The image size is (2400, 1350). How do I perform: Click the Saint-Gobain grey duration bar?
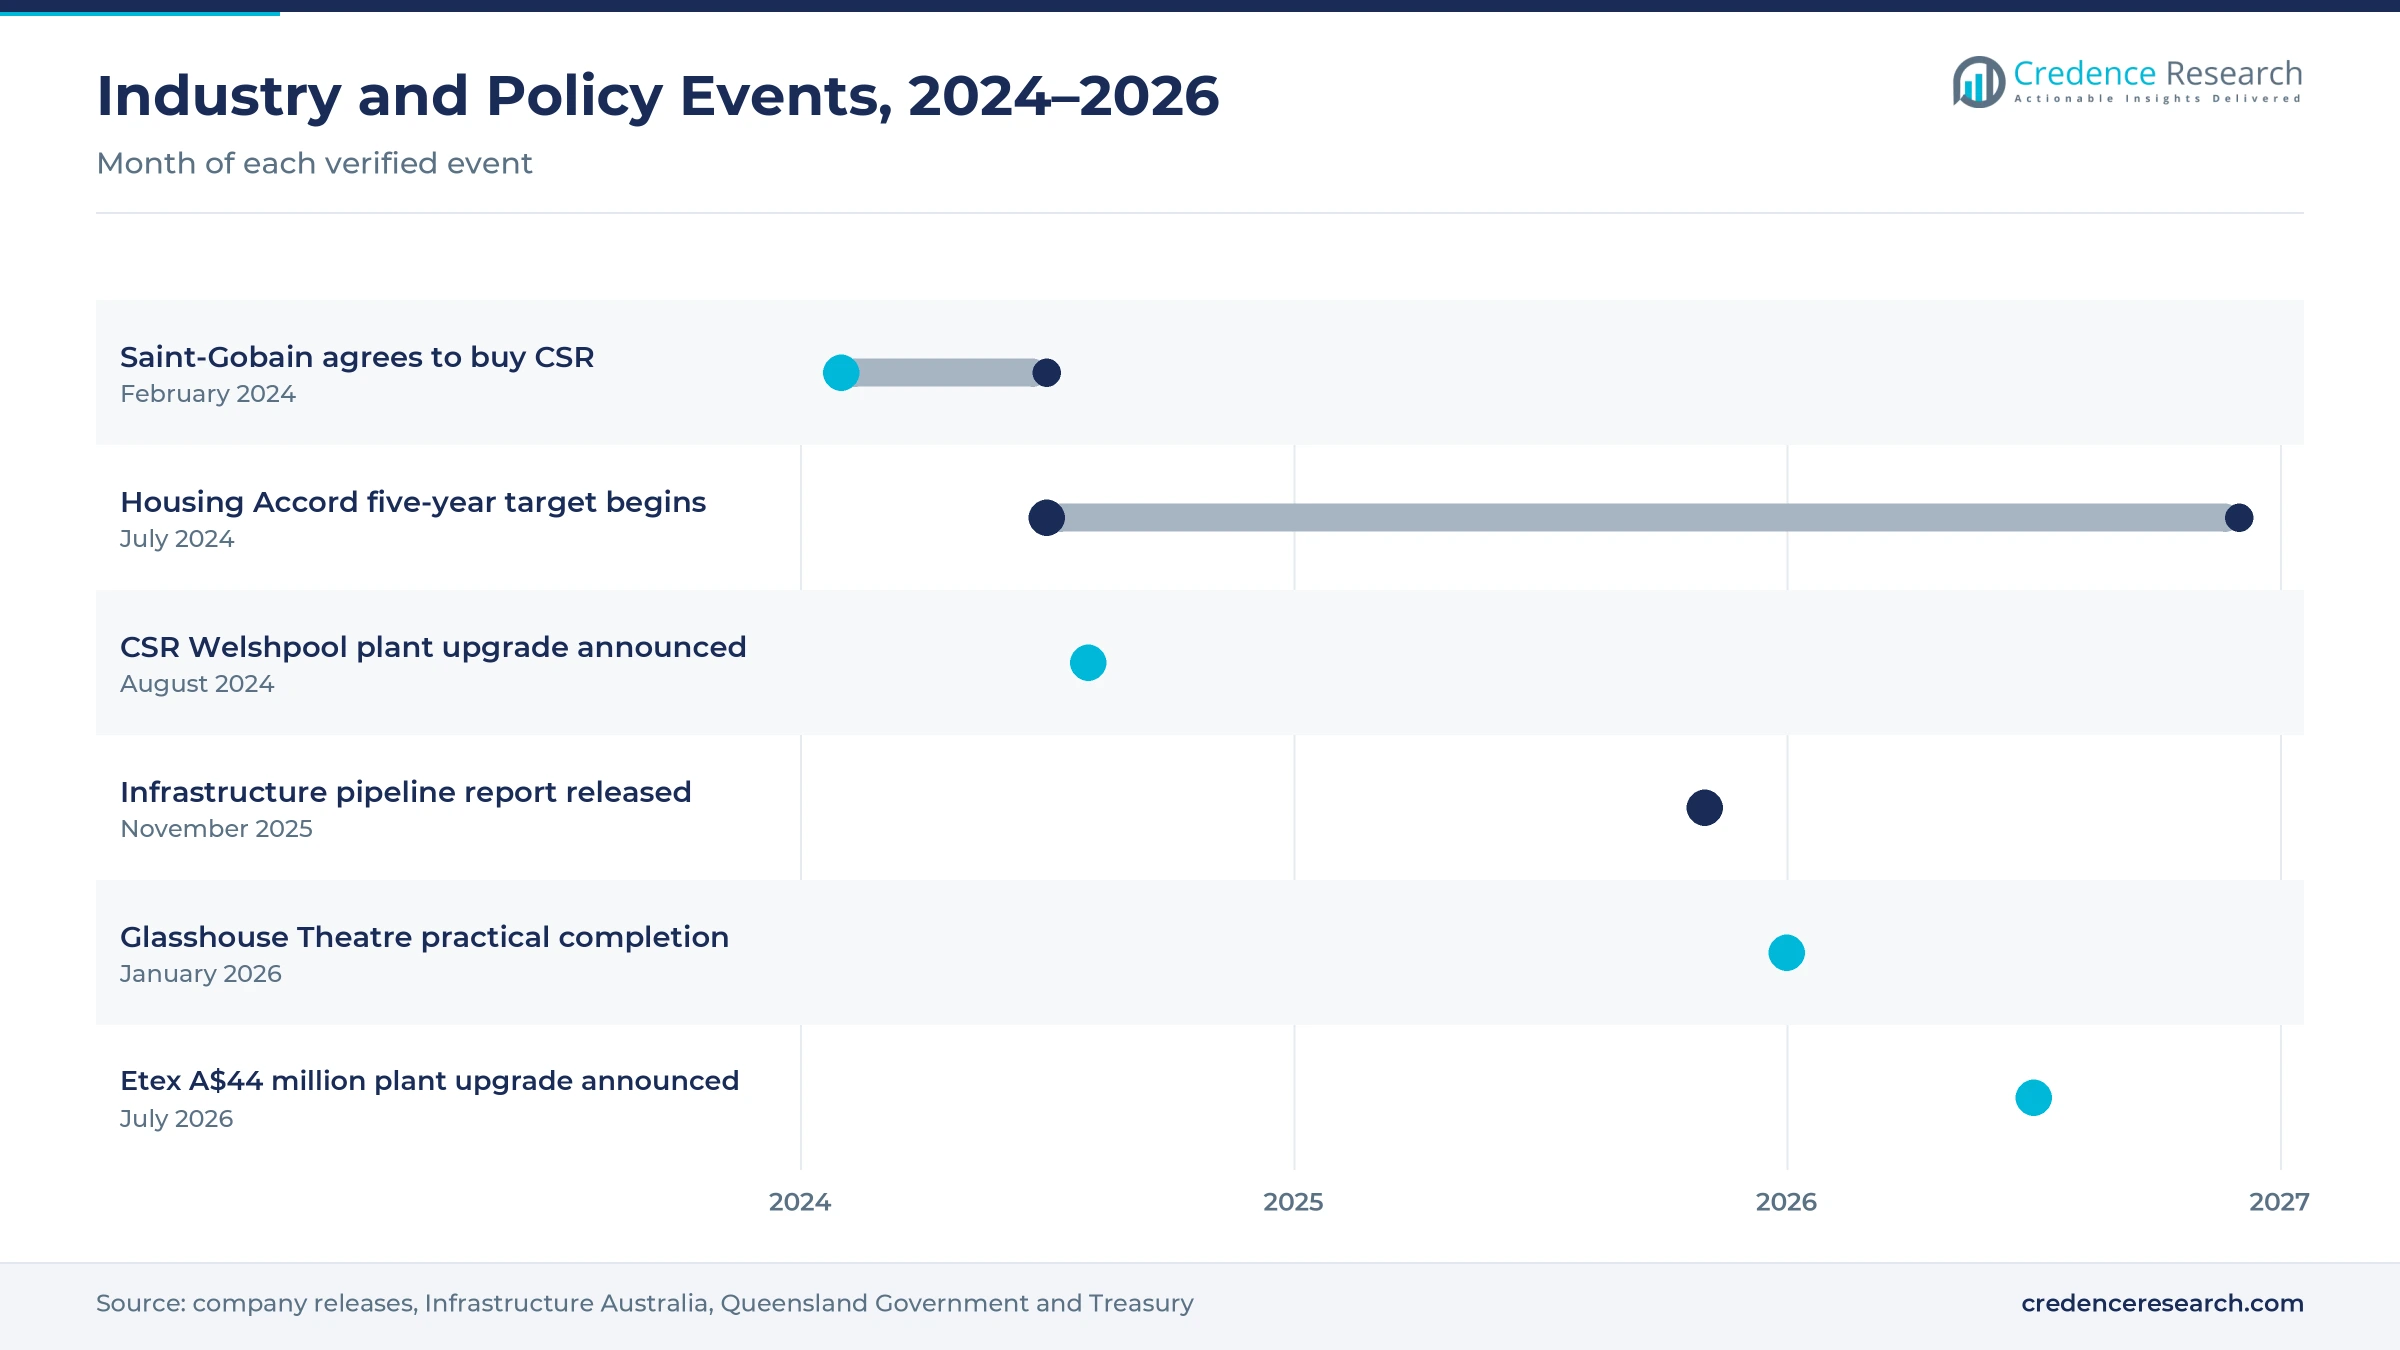point(943,373)
